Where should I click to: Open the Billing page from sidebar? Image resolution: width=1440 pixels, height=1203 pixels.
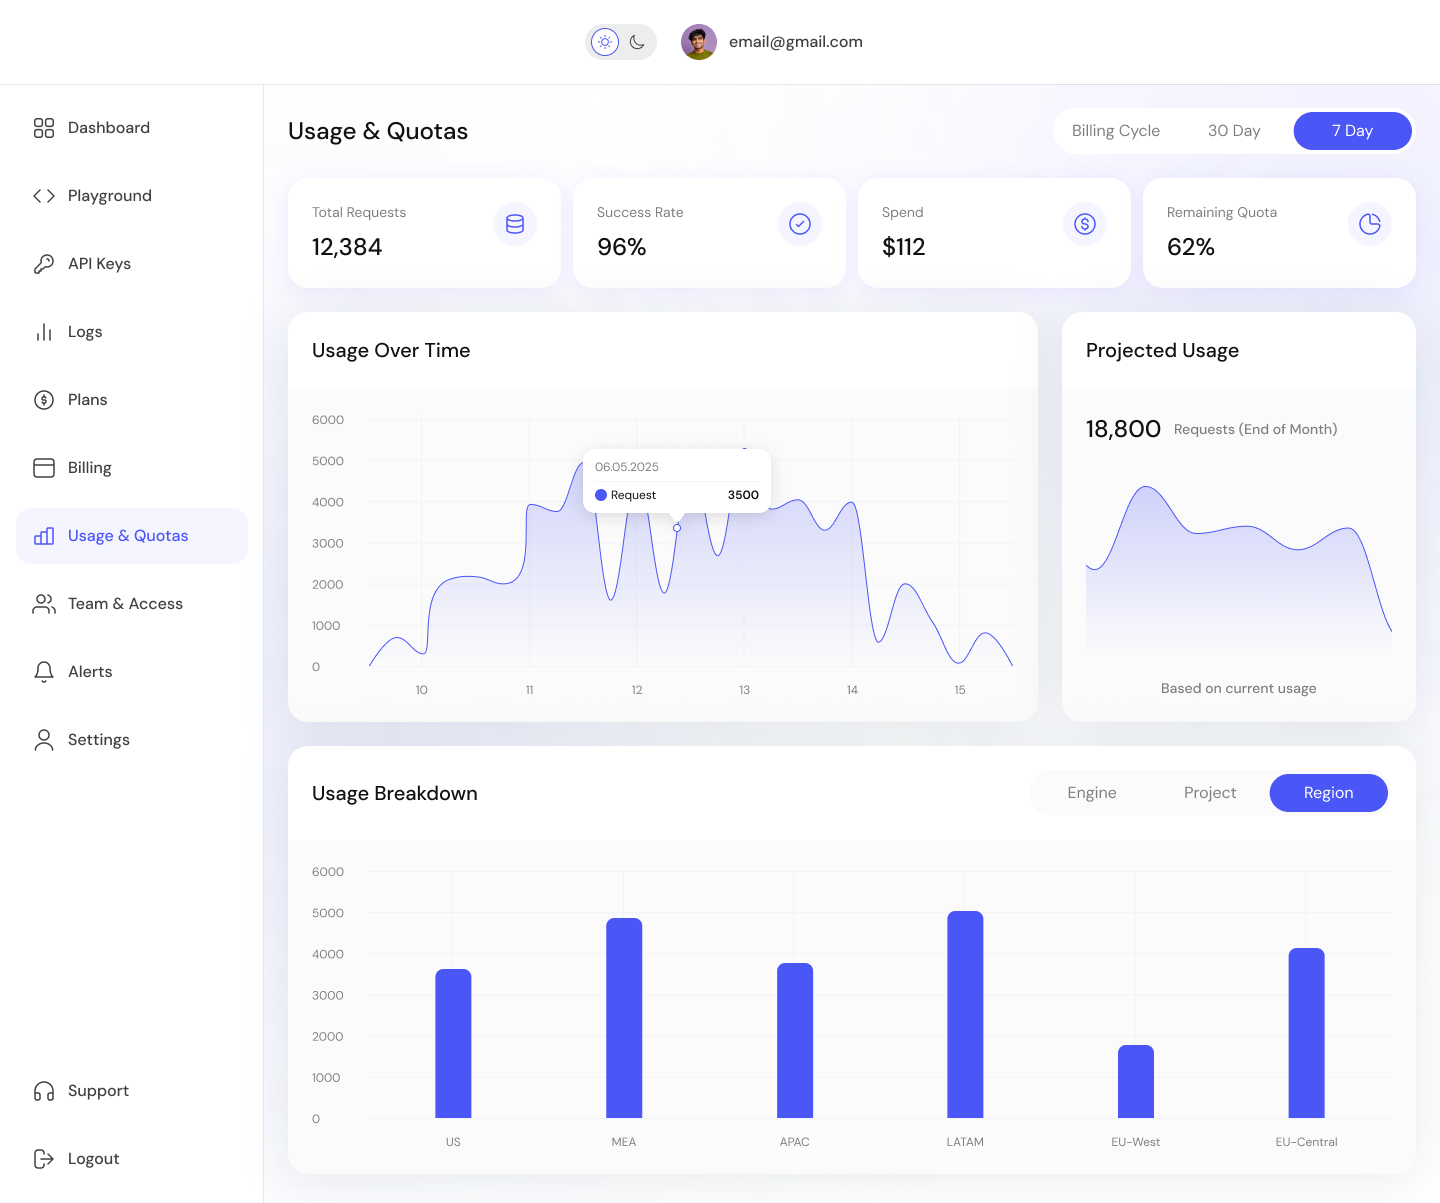(x=89, y=468)
